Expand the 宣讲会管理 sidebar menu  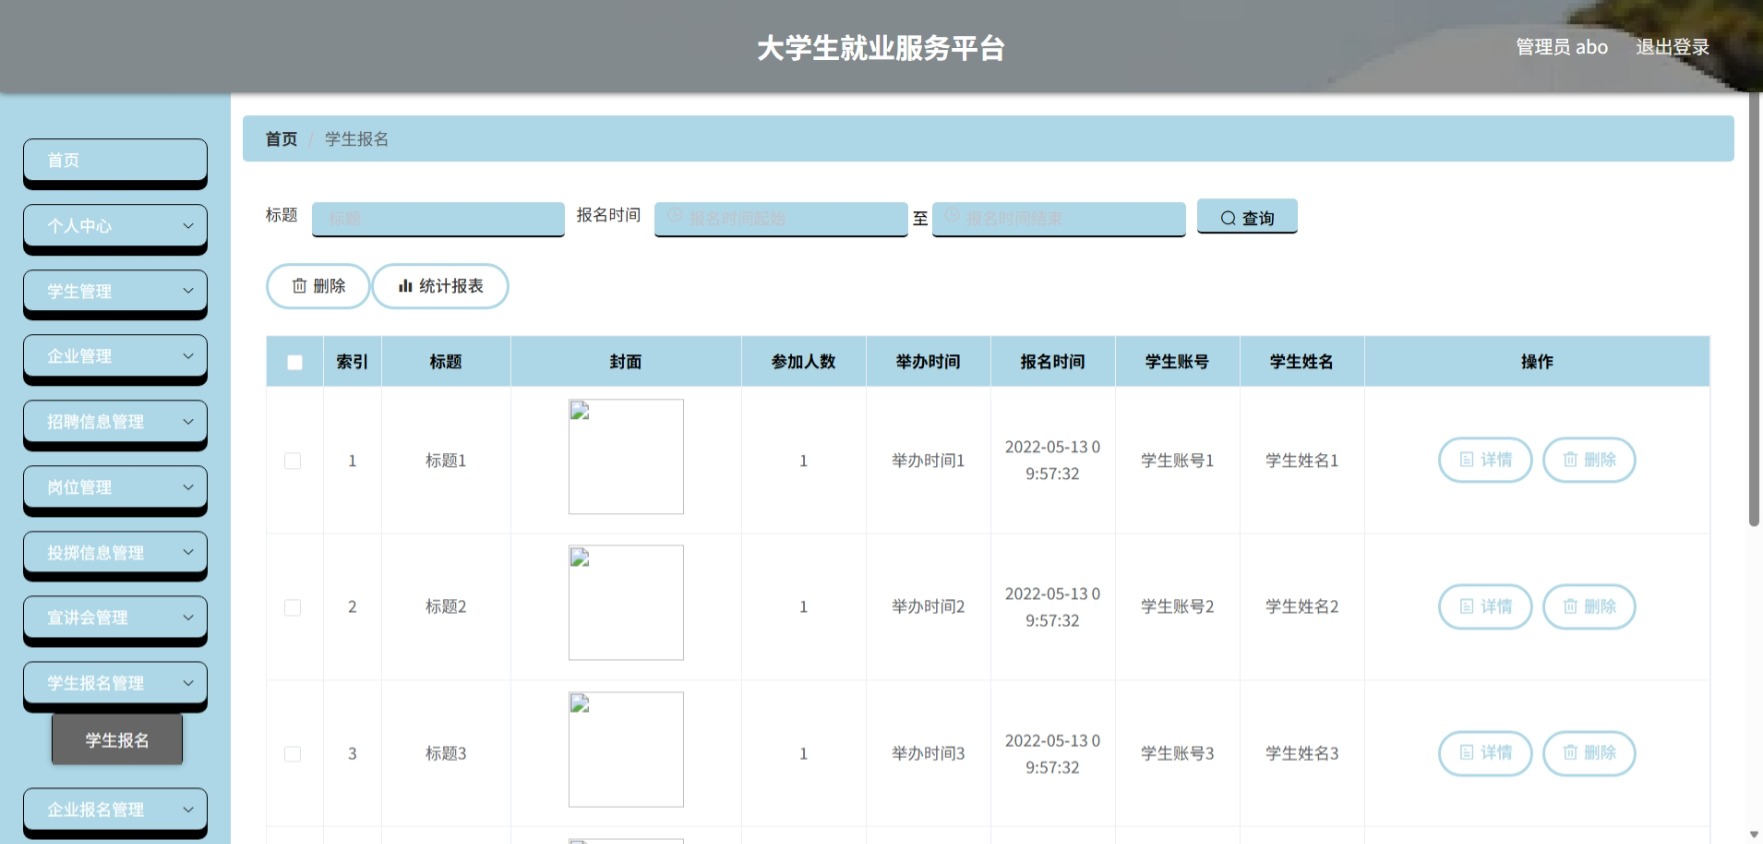pos(115,618)
